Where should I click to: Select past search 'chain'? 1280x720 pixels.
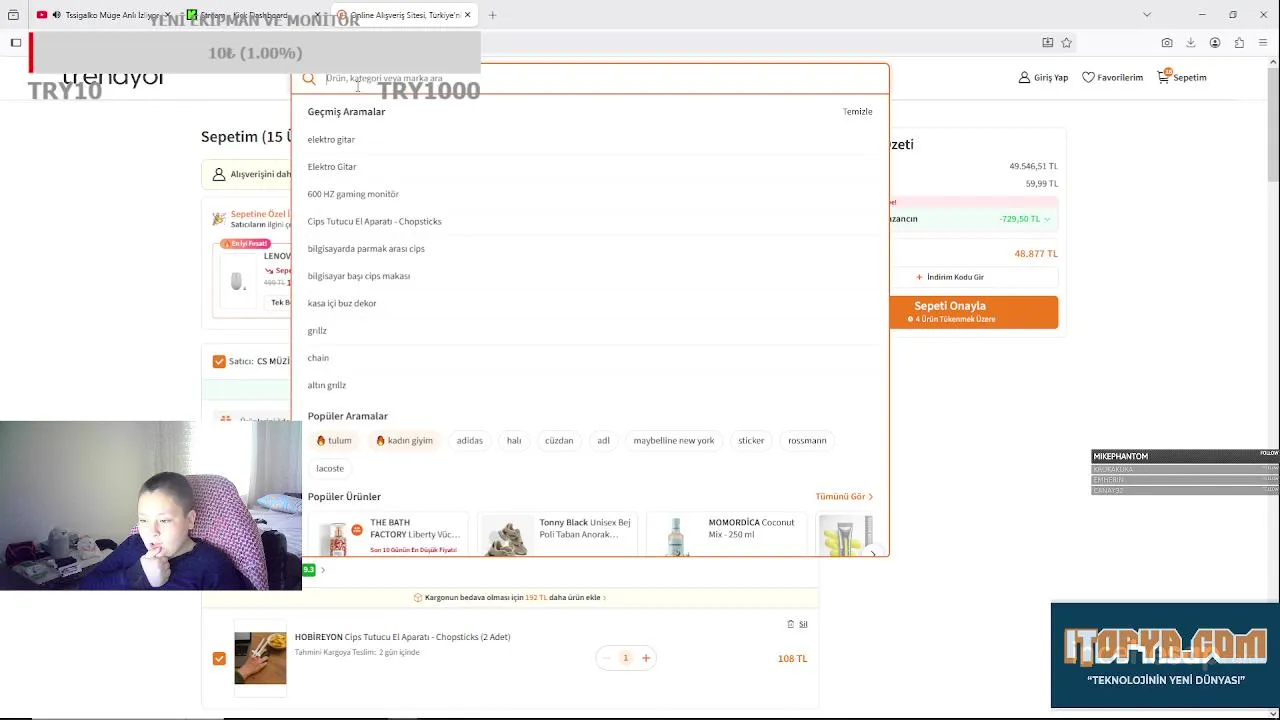pos(318,358)
